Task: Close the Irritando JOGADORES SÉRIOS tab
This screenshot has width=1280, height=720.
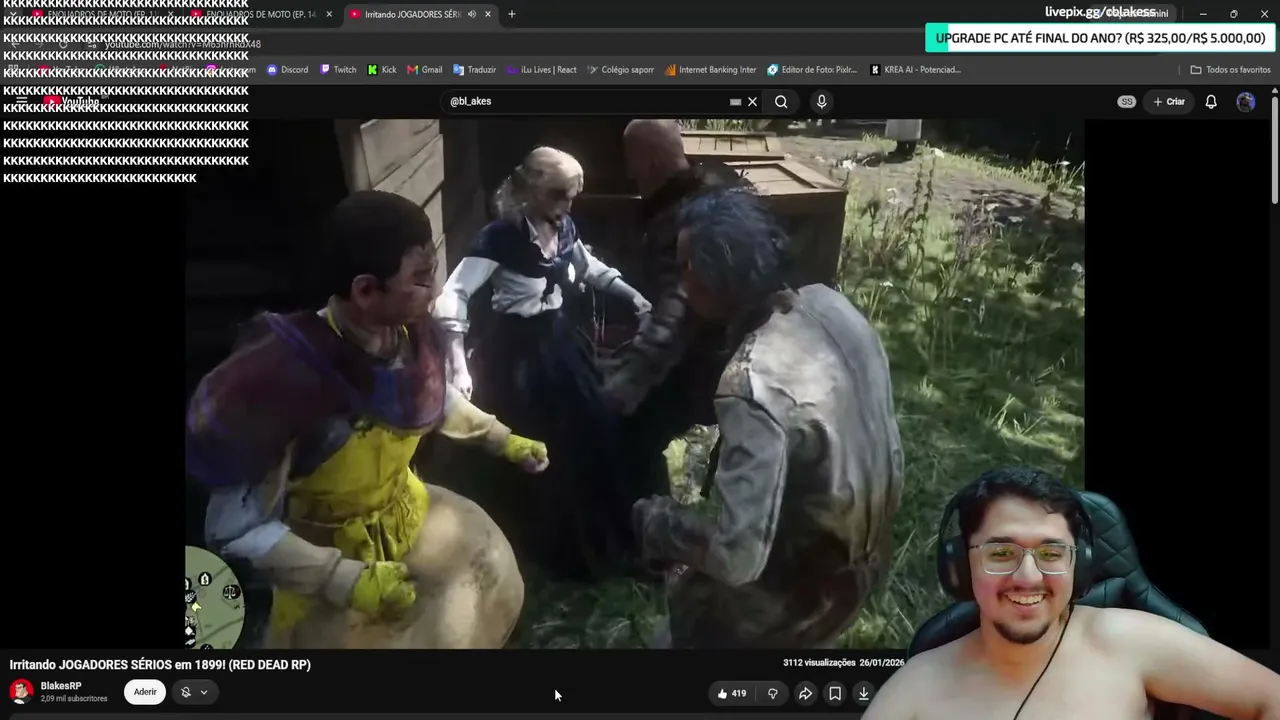Action: [488, 14]
